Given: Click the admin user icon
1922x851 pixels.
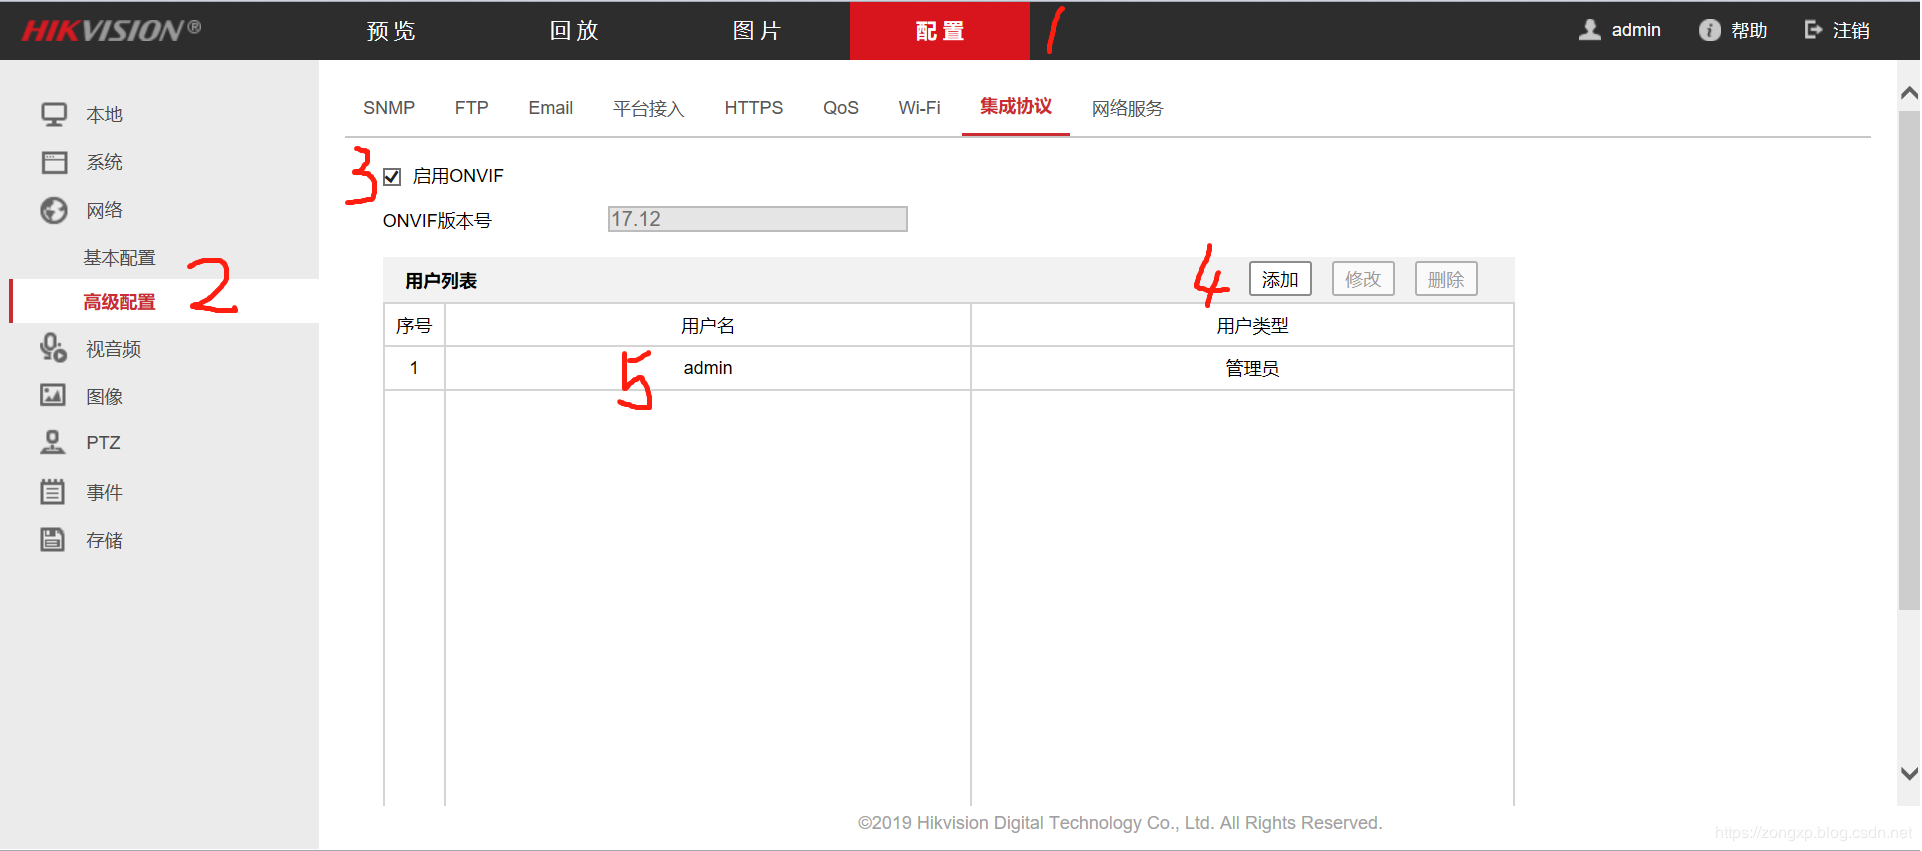Looking at the screenshot, I should click(1590, 30).
